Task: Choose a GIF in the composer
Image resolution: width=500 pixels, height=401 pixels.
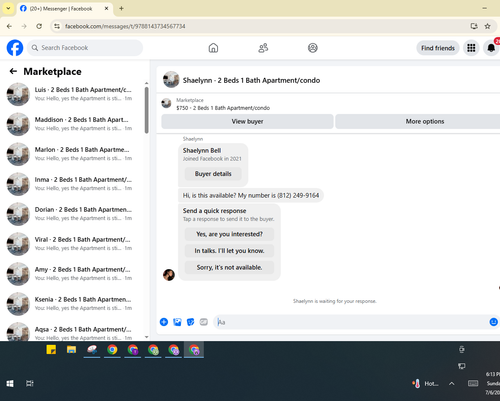Action: pos(204,322)
